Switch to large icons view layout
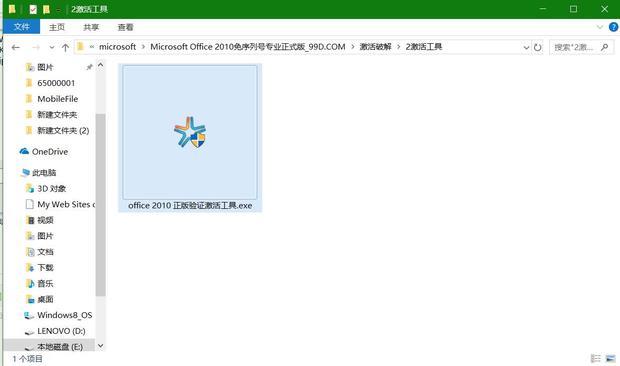The height and width of the screenshot is (366, 620). click(611, 358)
